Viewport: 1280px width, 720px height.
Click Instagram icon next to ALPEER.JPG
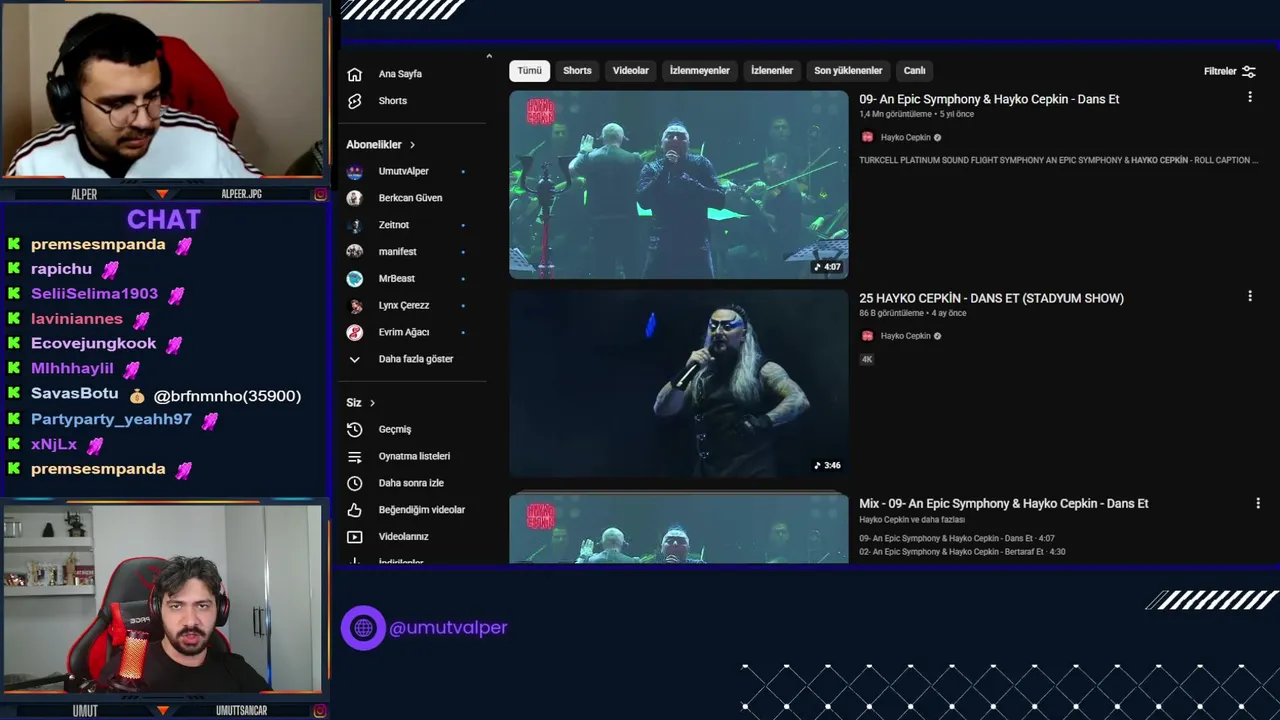pos(320,194)
